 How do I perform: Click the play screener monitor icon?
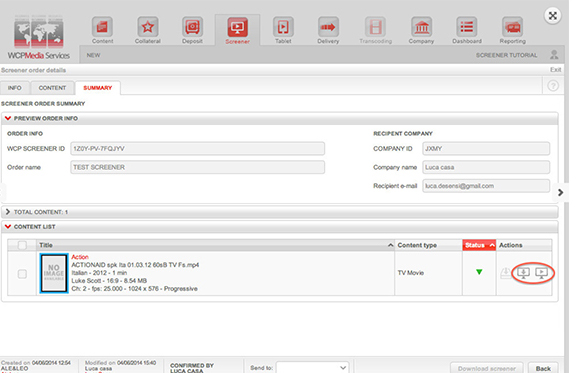(542, 273)
